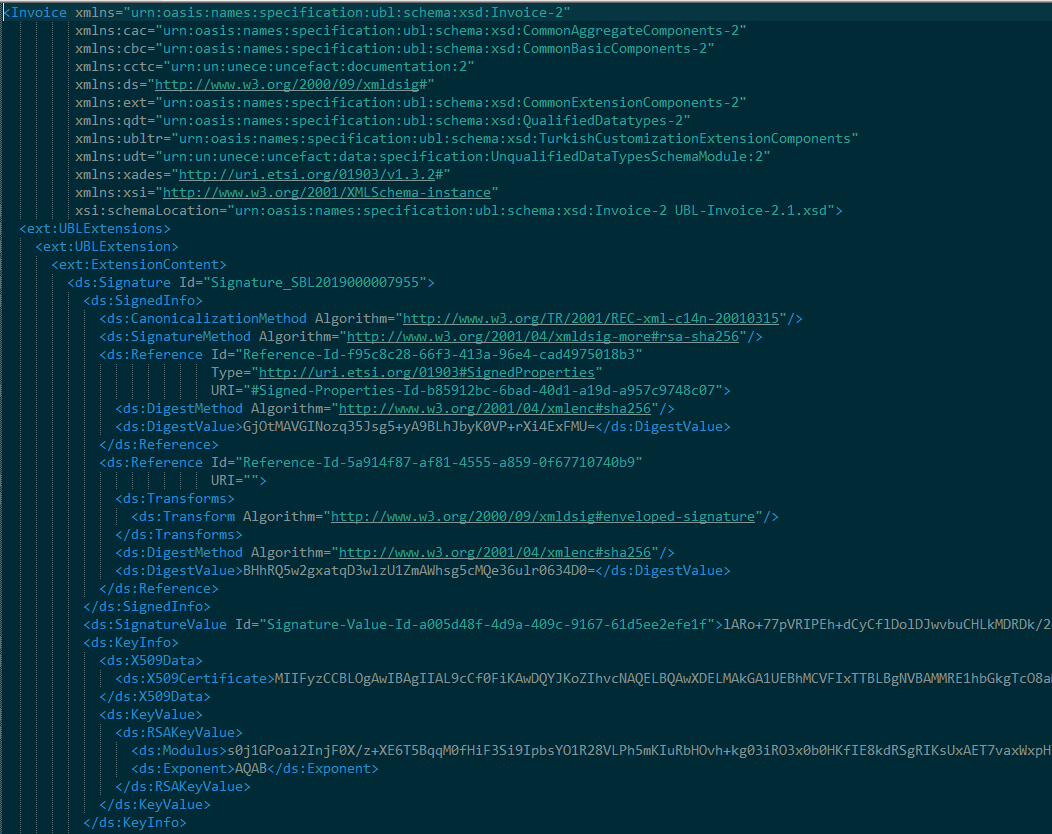The image size is (1052, 834).
Task: Click the ds:SignatureValue opening tag
Action: 155,624
